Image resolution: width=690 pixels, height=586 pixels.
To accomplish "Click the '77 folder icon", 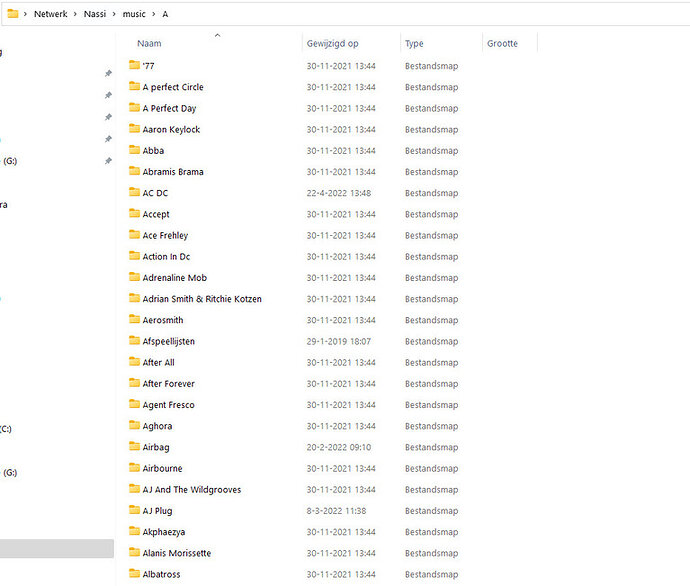I will 134,65.
